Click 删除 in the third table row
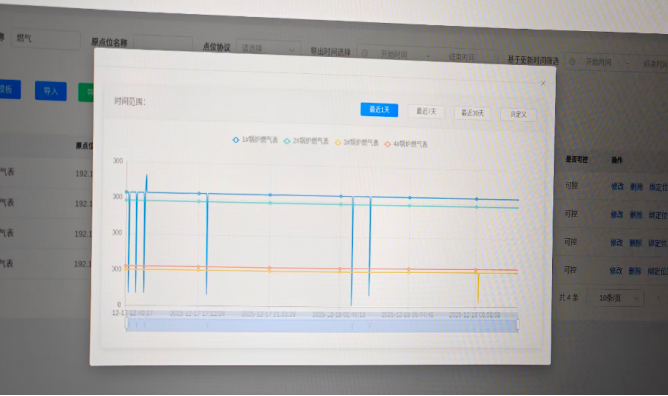Image resolution: width=668 pixels, height=396 pixels. 636,243
